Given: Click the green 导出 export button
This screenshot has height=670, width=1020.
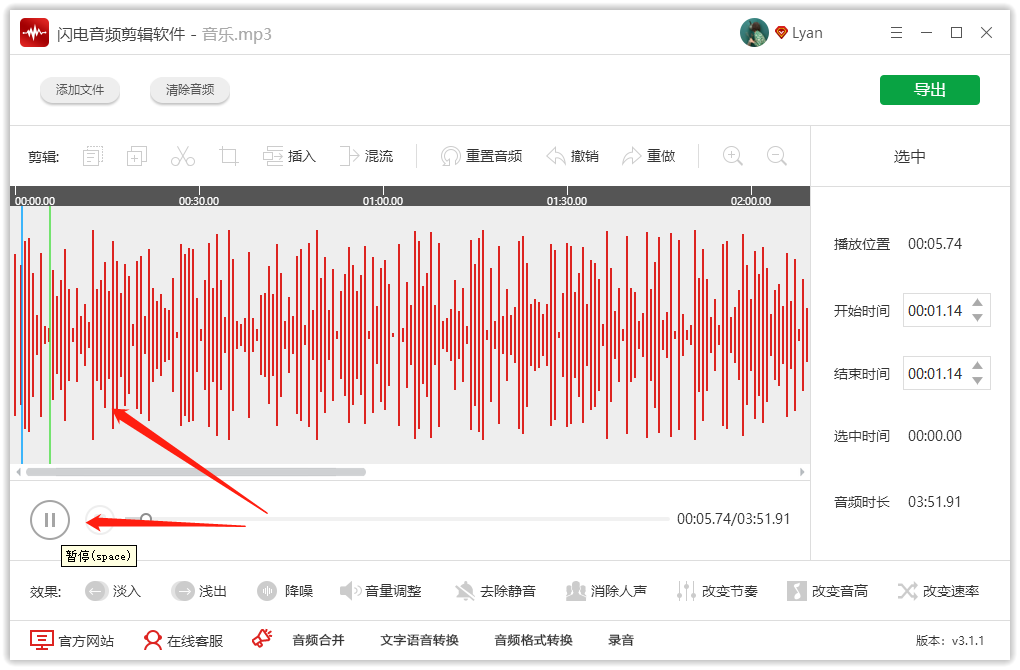Looking at the screenshot, I should tap(930, 90).
